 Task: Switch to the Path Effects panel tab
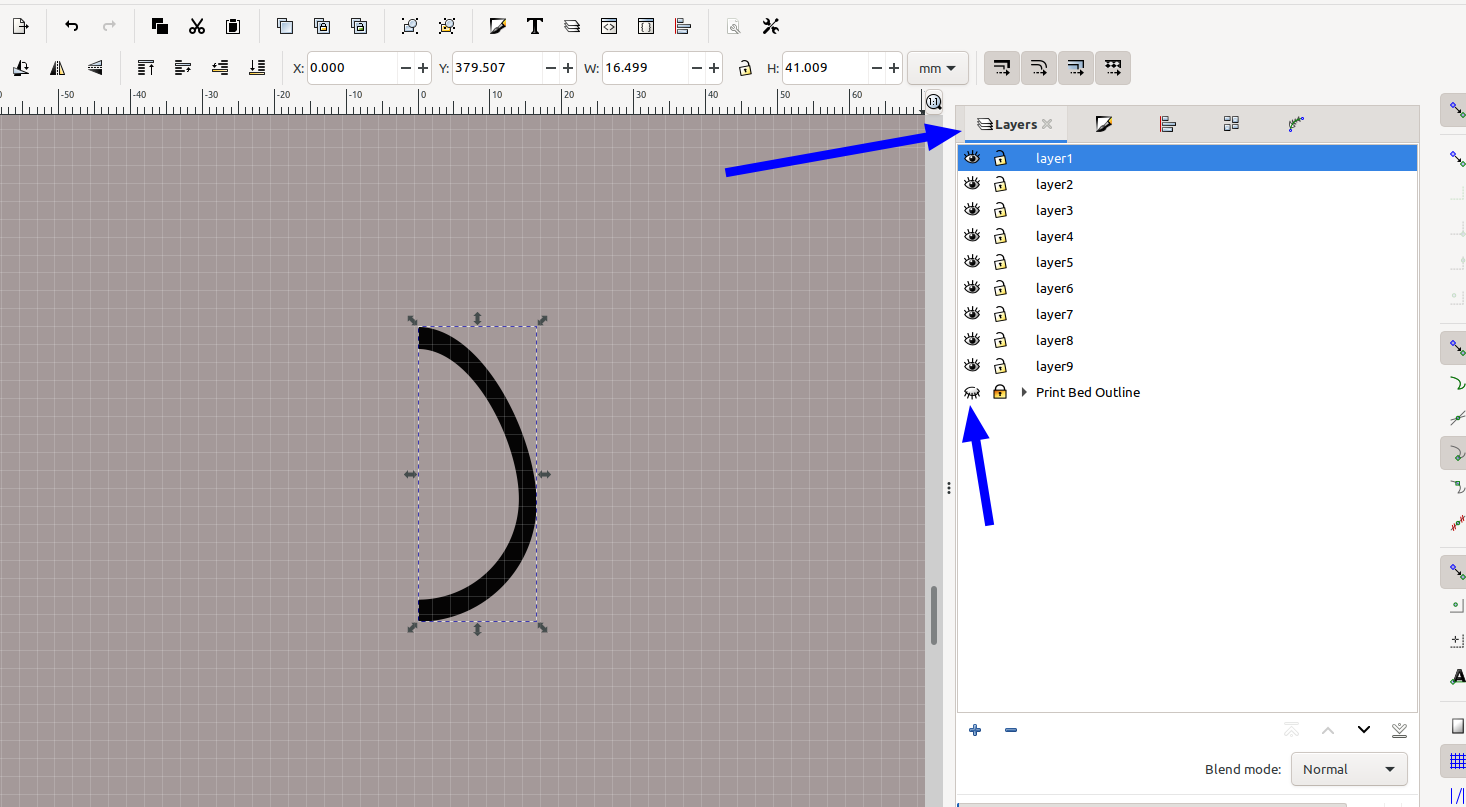pyautogui.click(x=1296, y=124)
